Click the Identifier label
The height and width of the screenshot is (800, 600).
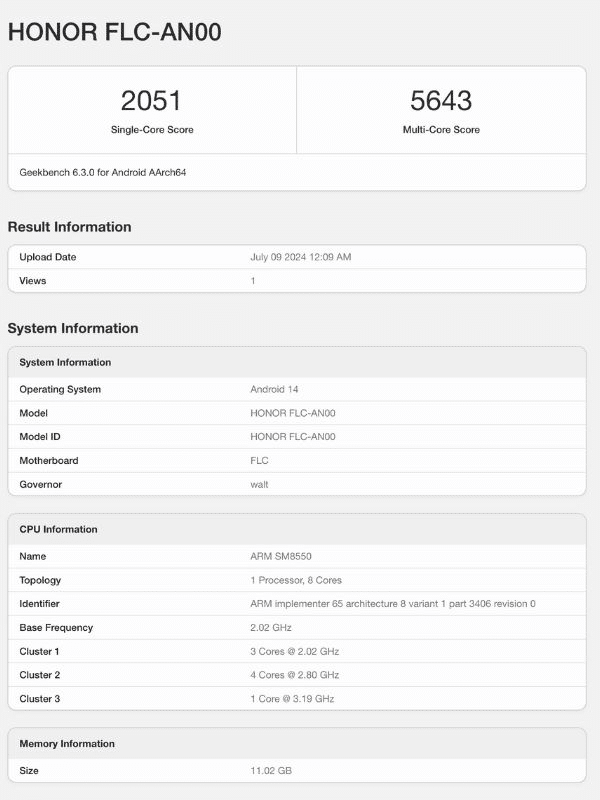pyautogui.click(x=39, y=604)
